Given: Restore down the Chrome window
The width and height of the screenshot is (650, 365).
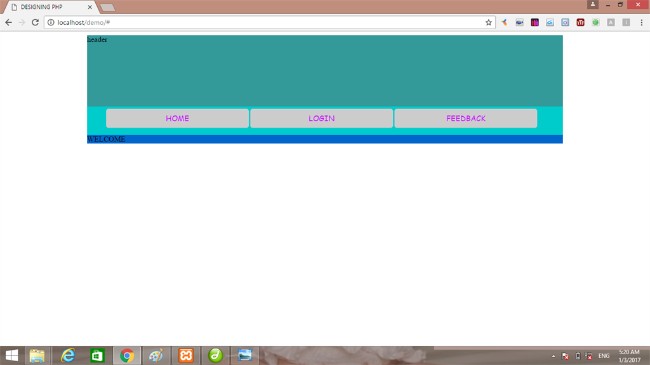Looking at the screenshot, I should click(621, 5).
